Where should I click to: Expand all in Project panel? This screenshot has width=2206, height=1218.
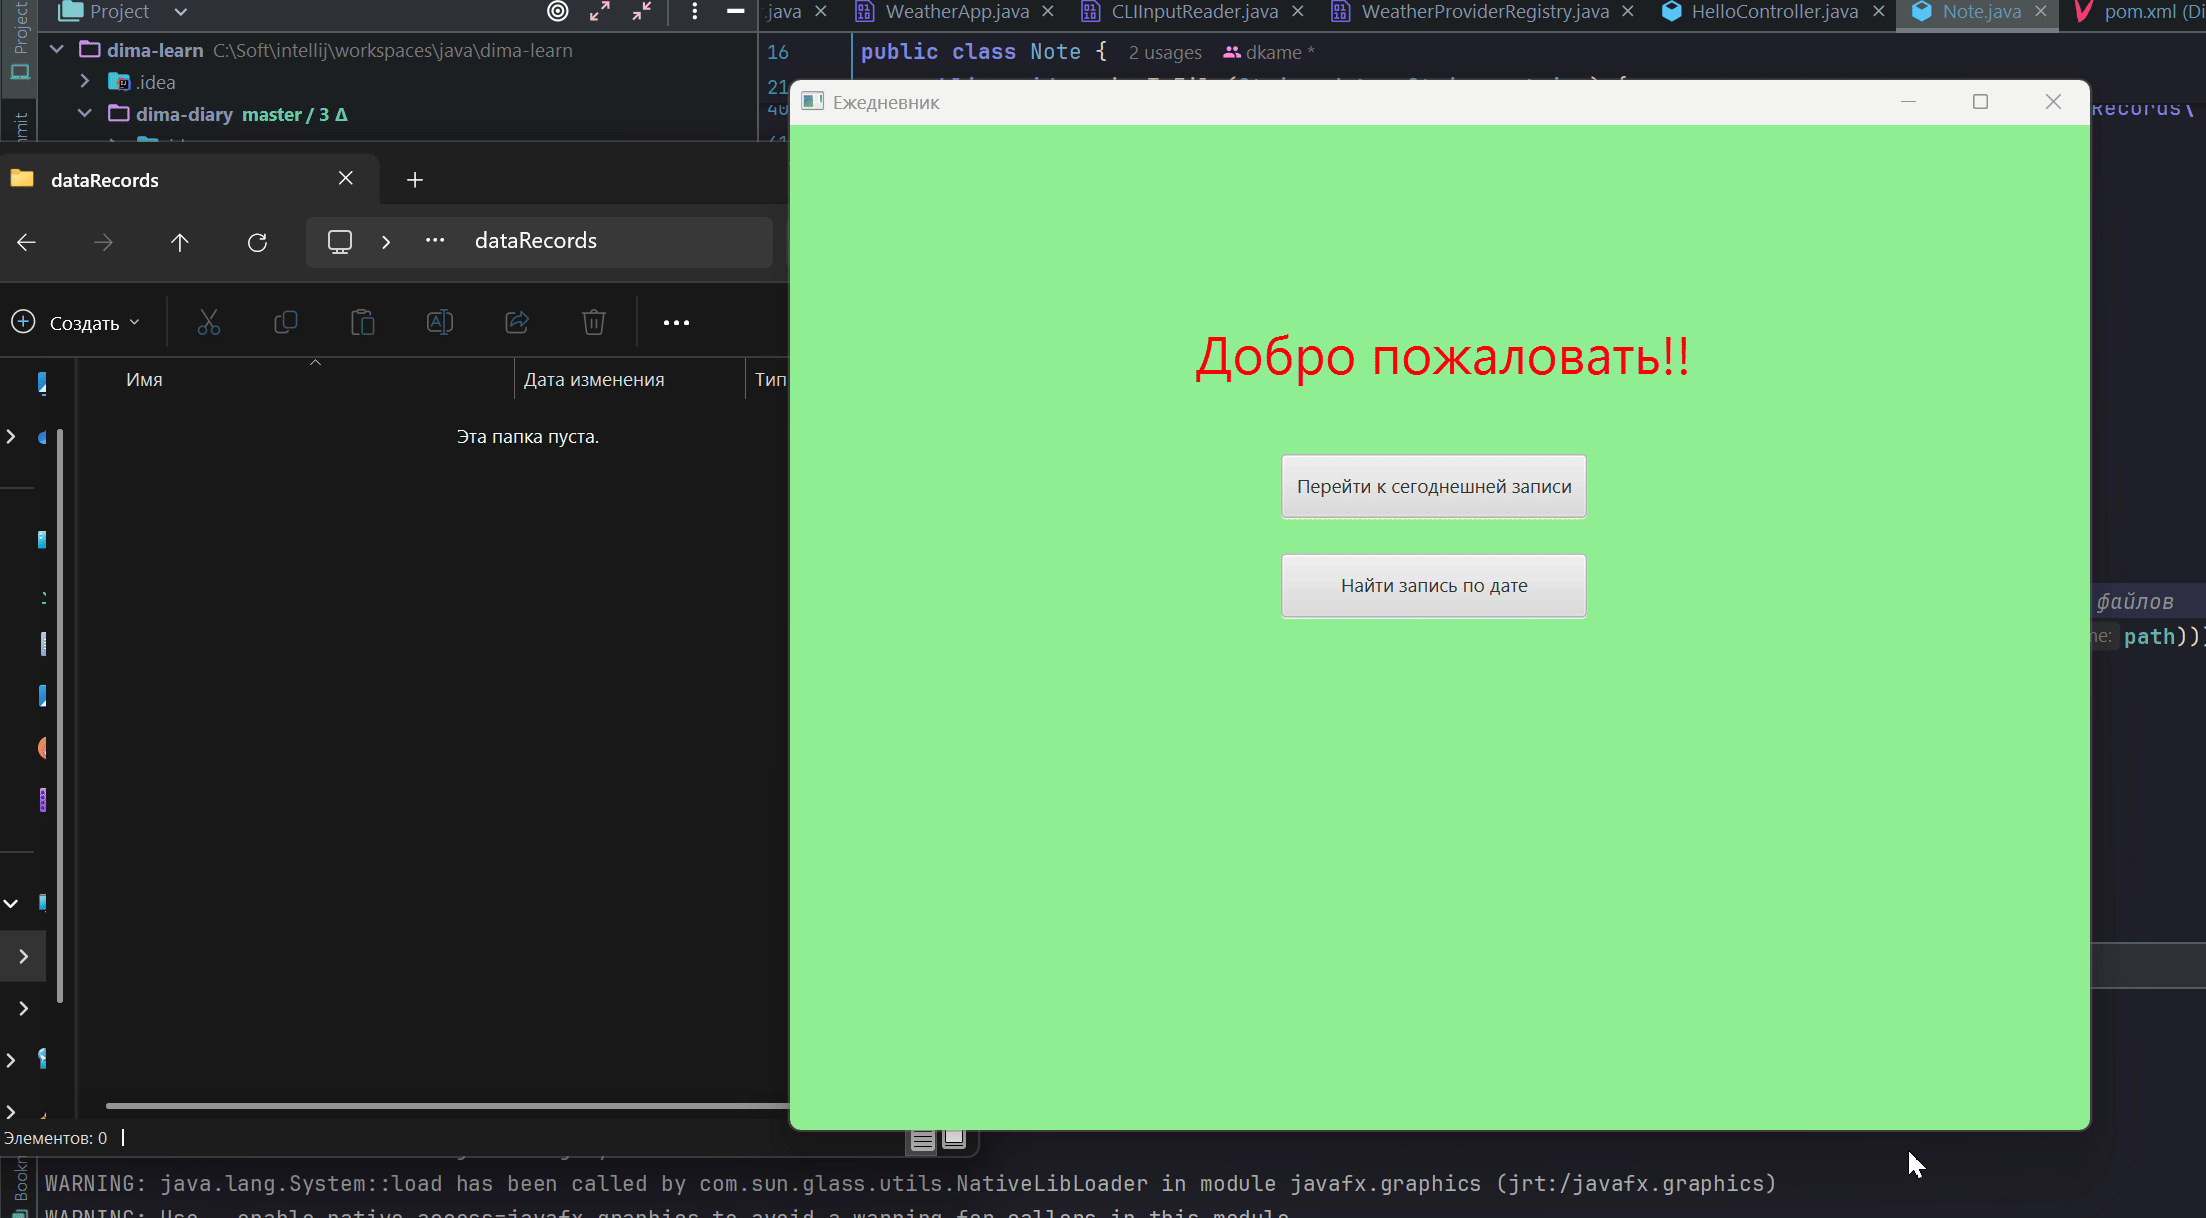pos(600,11)
